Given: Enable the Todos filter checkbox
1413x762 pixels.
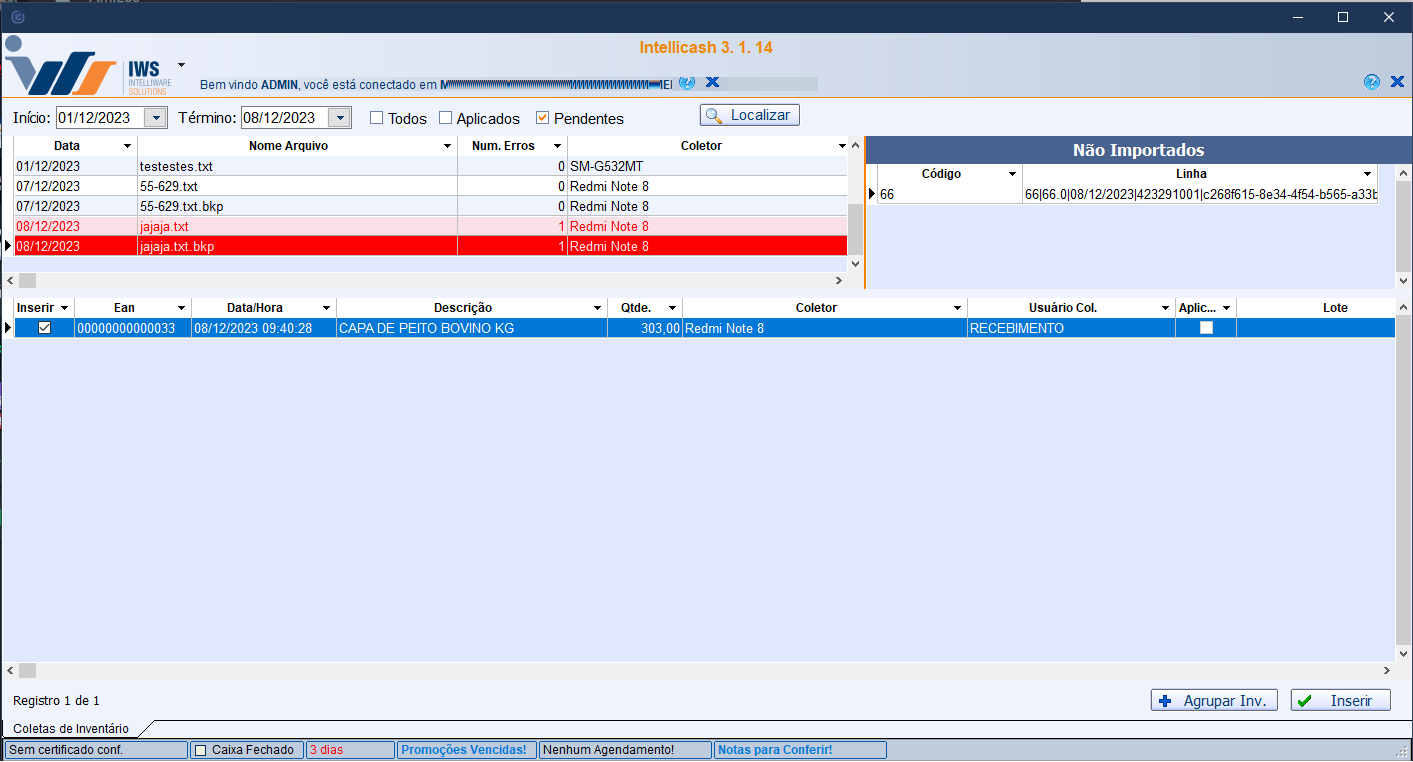Looking at the screenshot, I should coord(377,118).
